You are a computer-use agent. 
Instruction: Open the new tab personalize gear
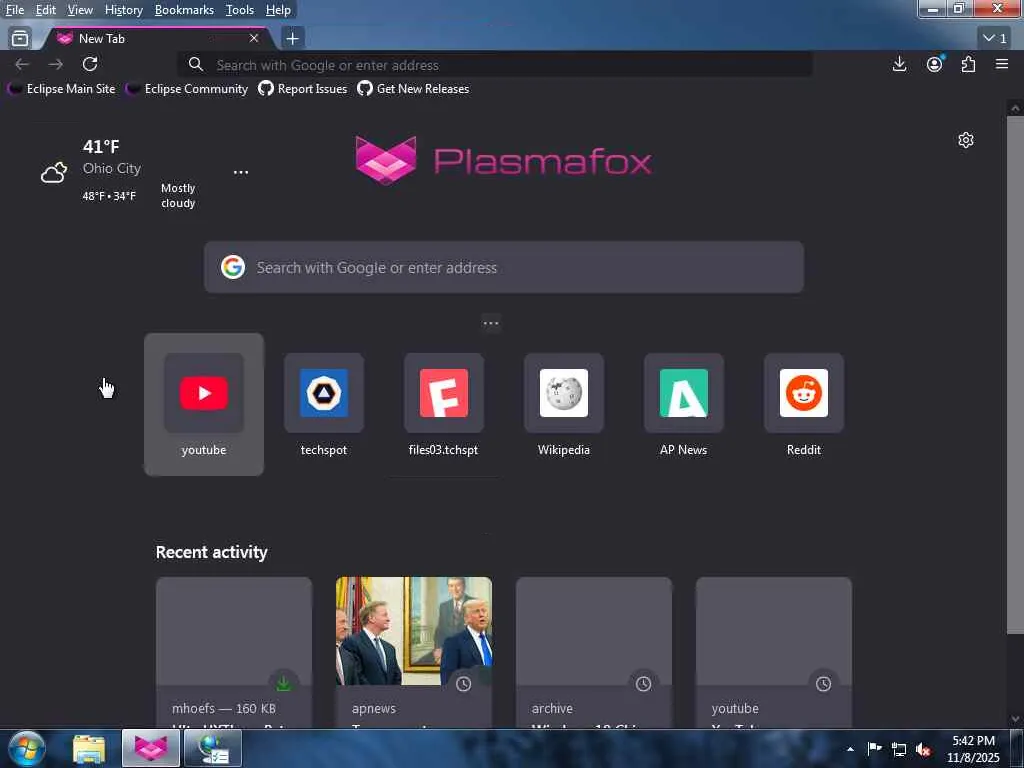click(966, 140)
